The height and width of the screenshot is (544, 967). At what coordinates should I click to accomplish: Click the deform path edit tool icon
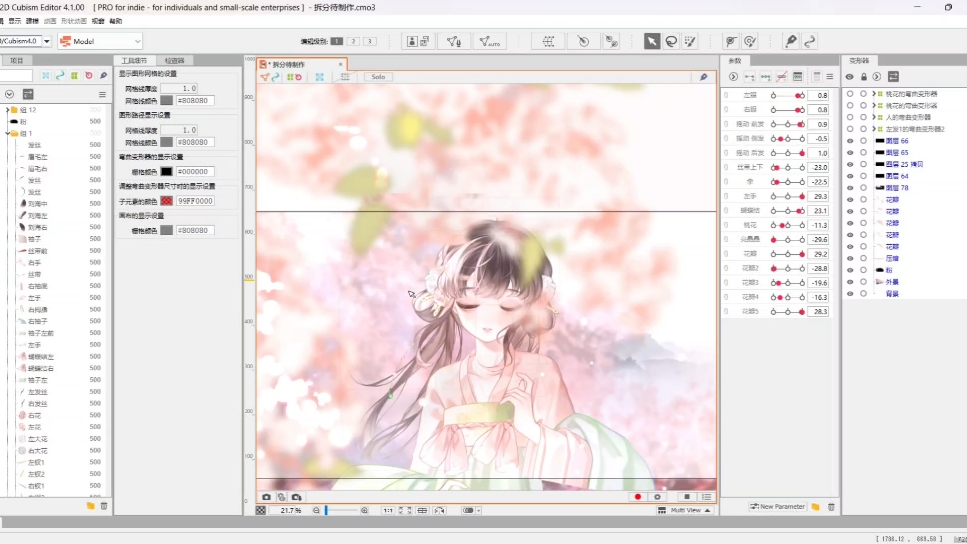click(731, 41)
